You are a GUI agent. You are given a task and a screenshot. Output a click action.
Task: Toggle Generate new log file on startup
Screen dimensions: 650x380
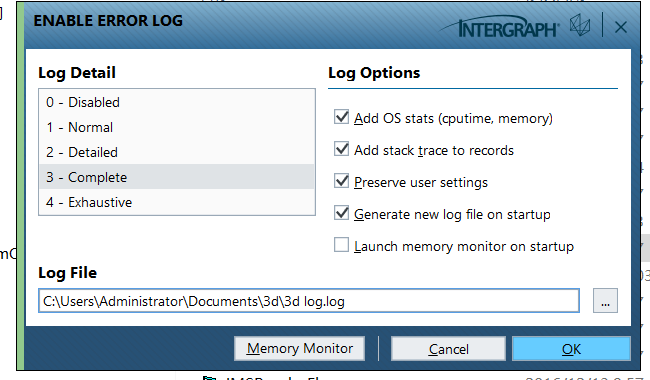tap(341, 213)
